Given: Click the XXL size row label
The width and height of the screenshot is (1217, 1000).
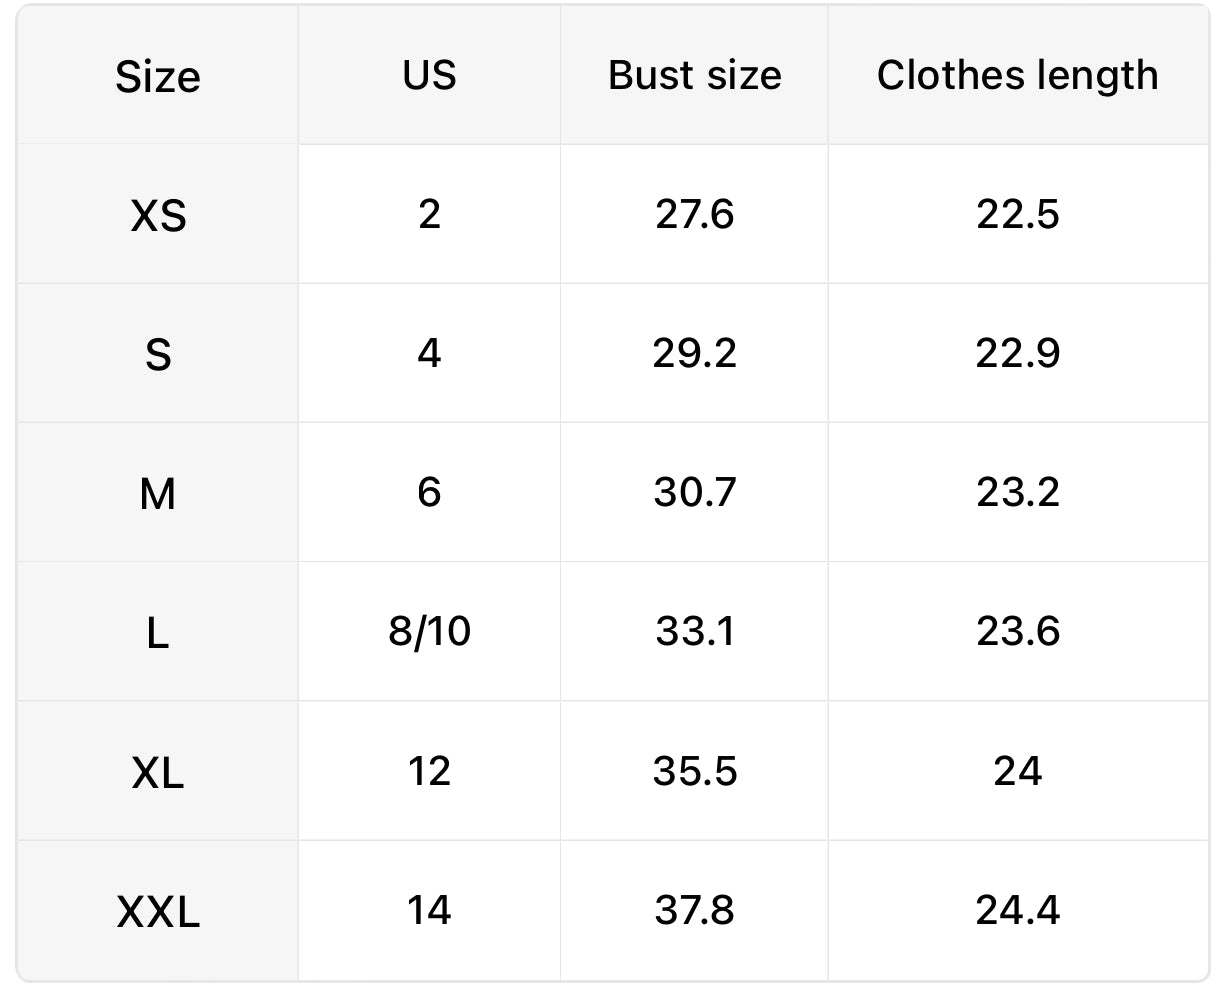Looking at the screenshot, I should 158,911.
